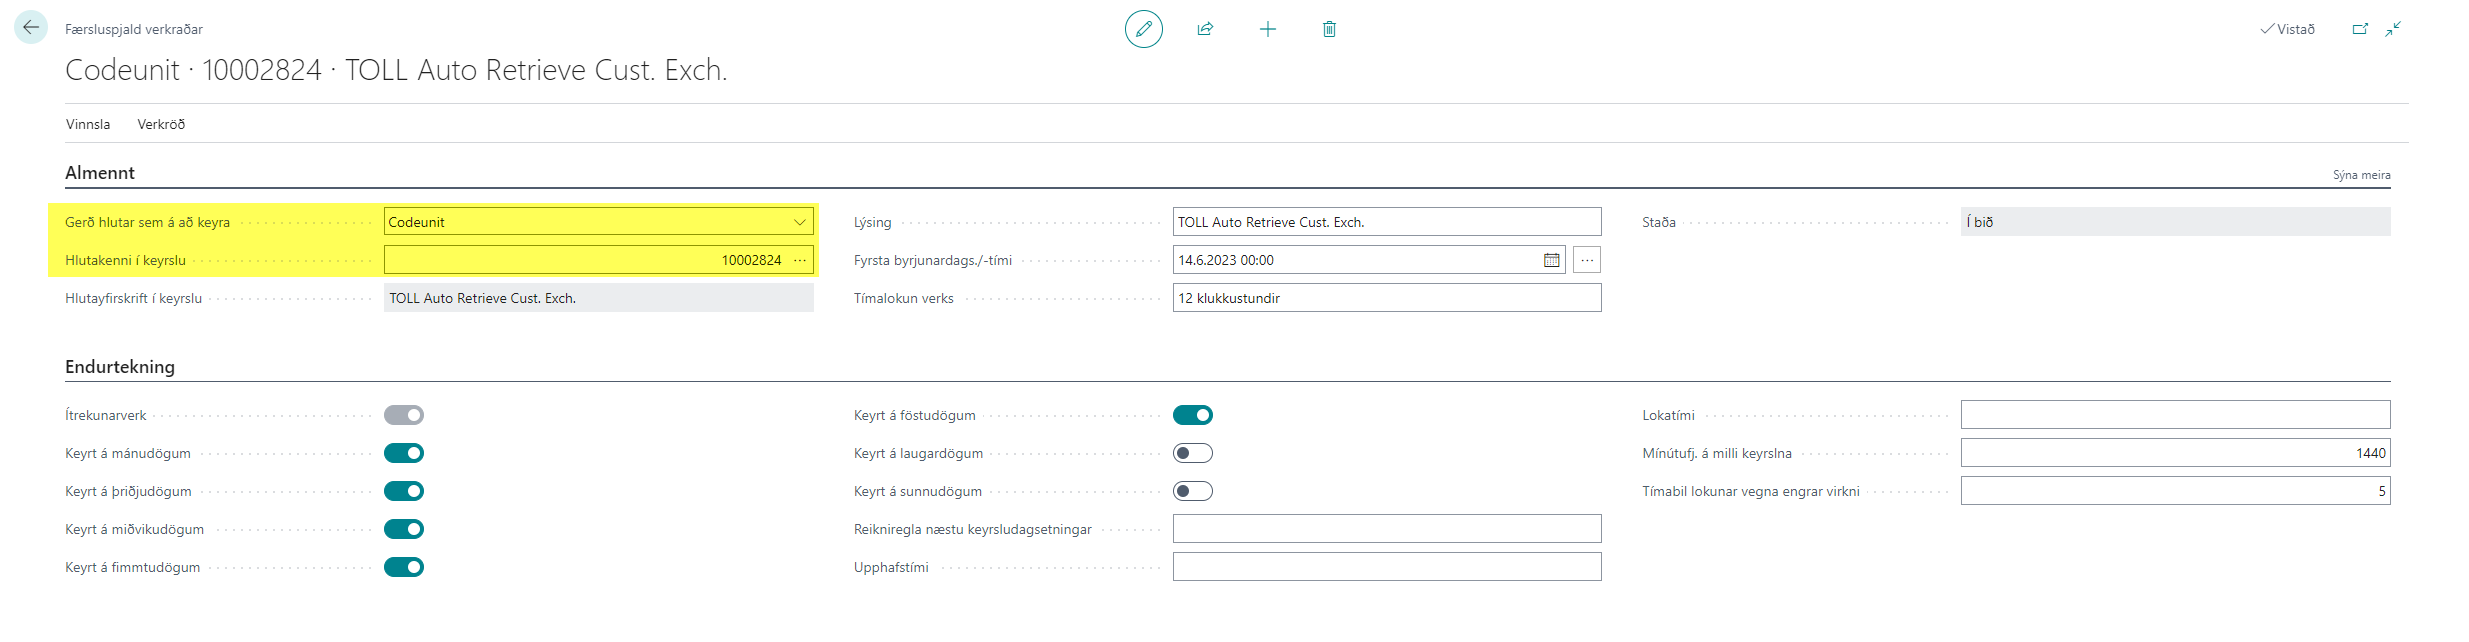Open calendar picker for Fyrsta byrjunardags.
Image resolution: width=2469 pixels, height=642 pixels.
pos(1551,260)
